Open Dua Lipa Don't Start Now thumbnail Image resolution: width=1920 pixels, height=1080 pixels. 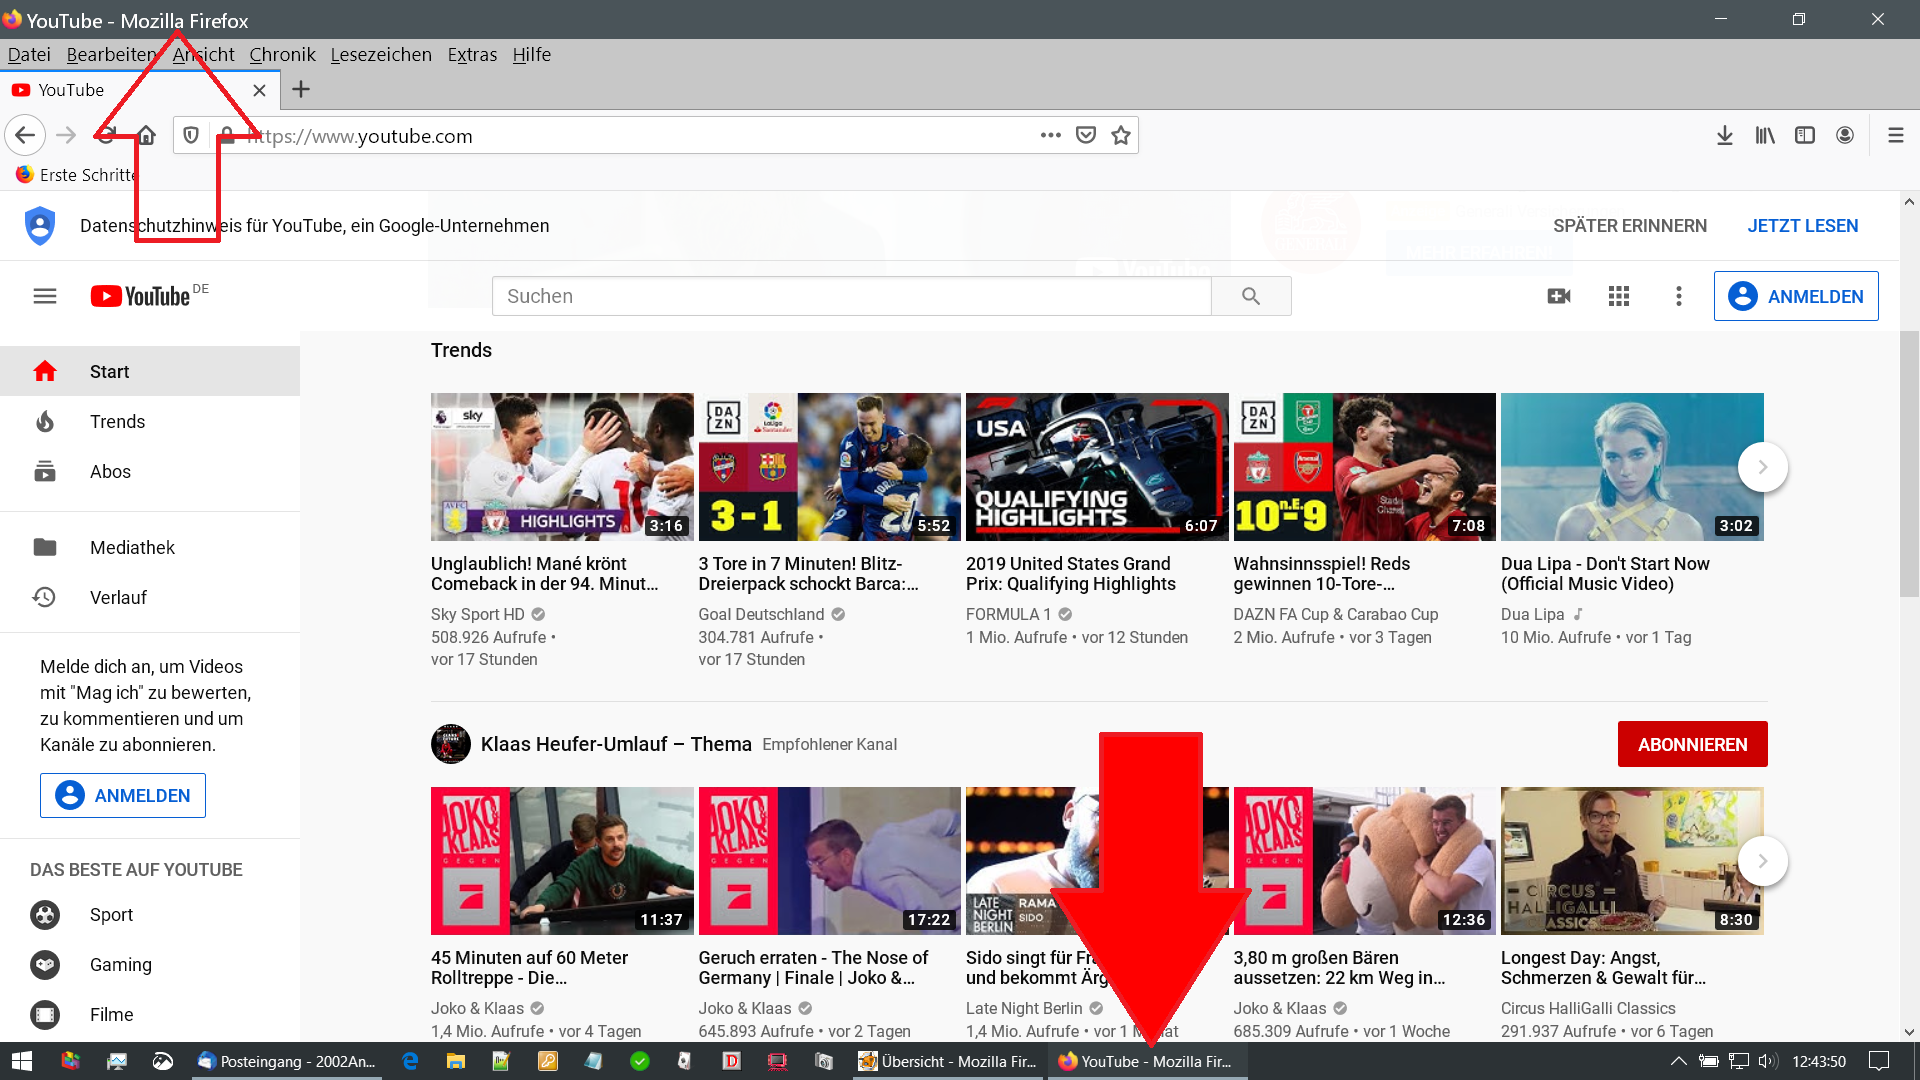(x=1632, y=467)
